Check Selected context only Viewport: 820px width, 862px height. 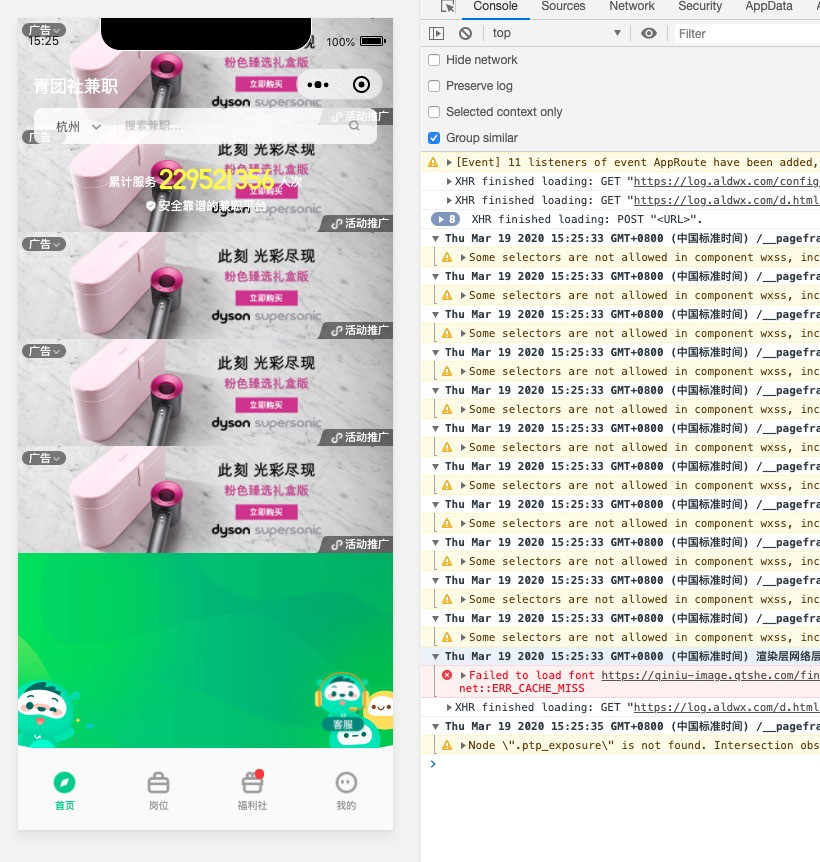click(x=434, y=112)
